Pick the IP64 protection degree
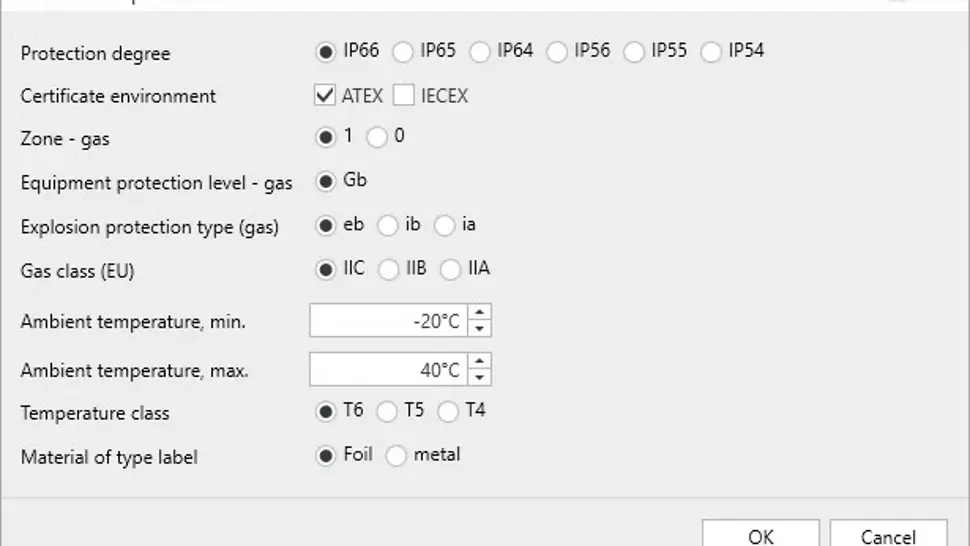970x546 pixels. 480,51
